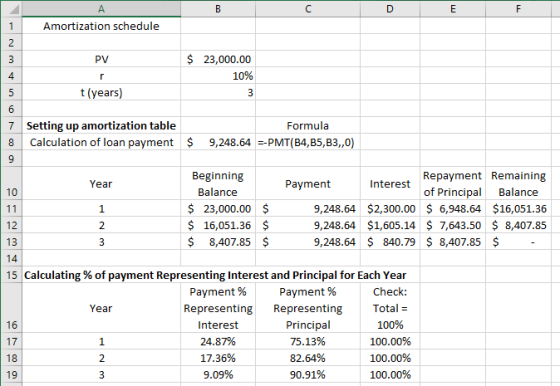Click the 'Beginning Balance' header
The width and height of the screenshot is (560, 386).
(x=218, y=184)
